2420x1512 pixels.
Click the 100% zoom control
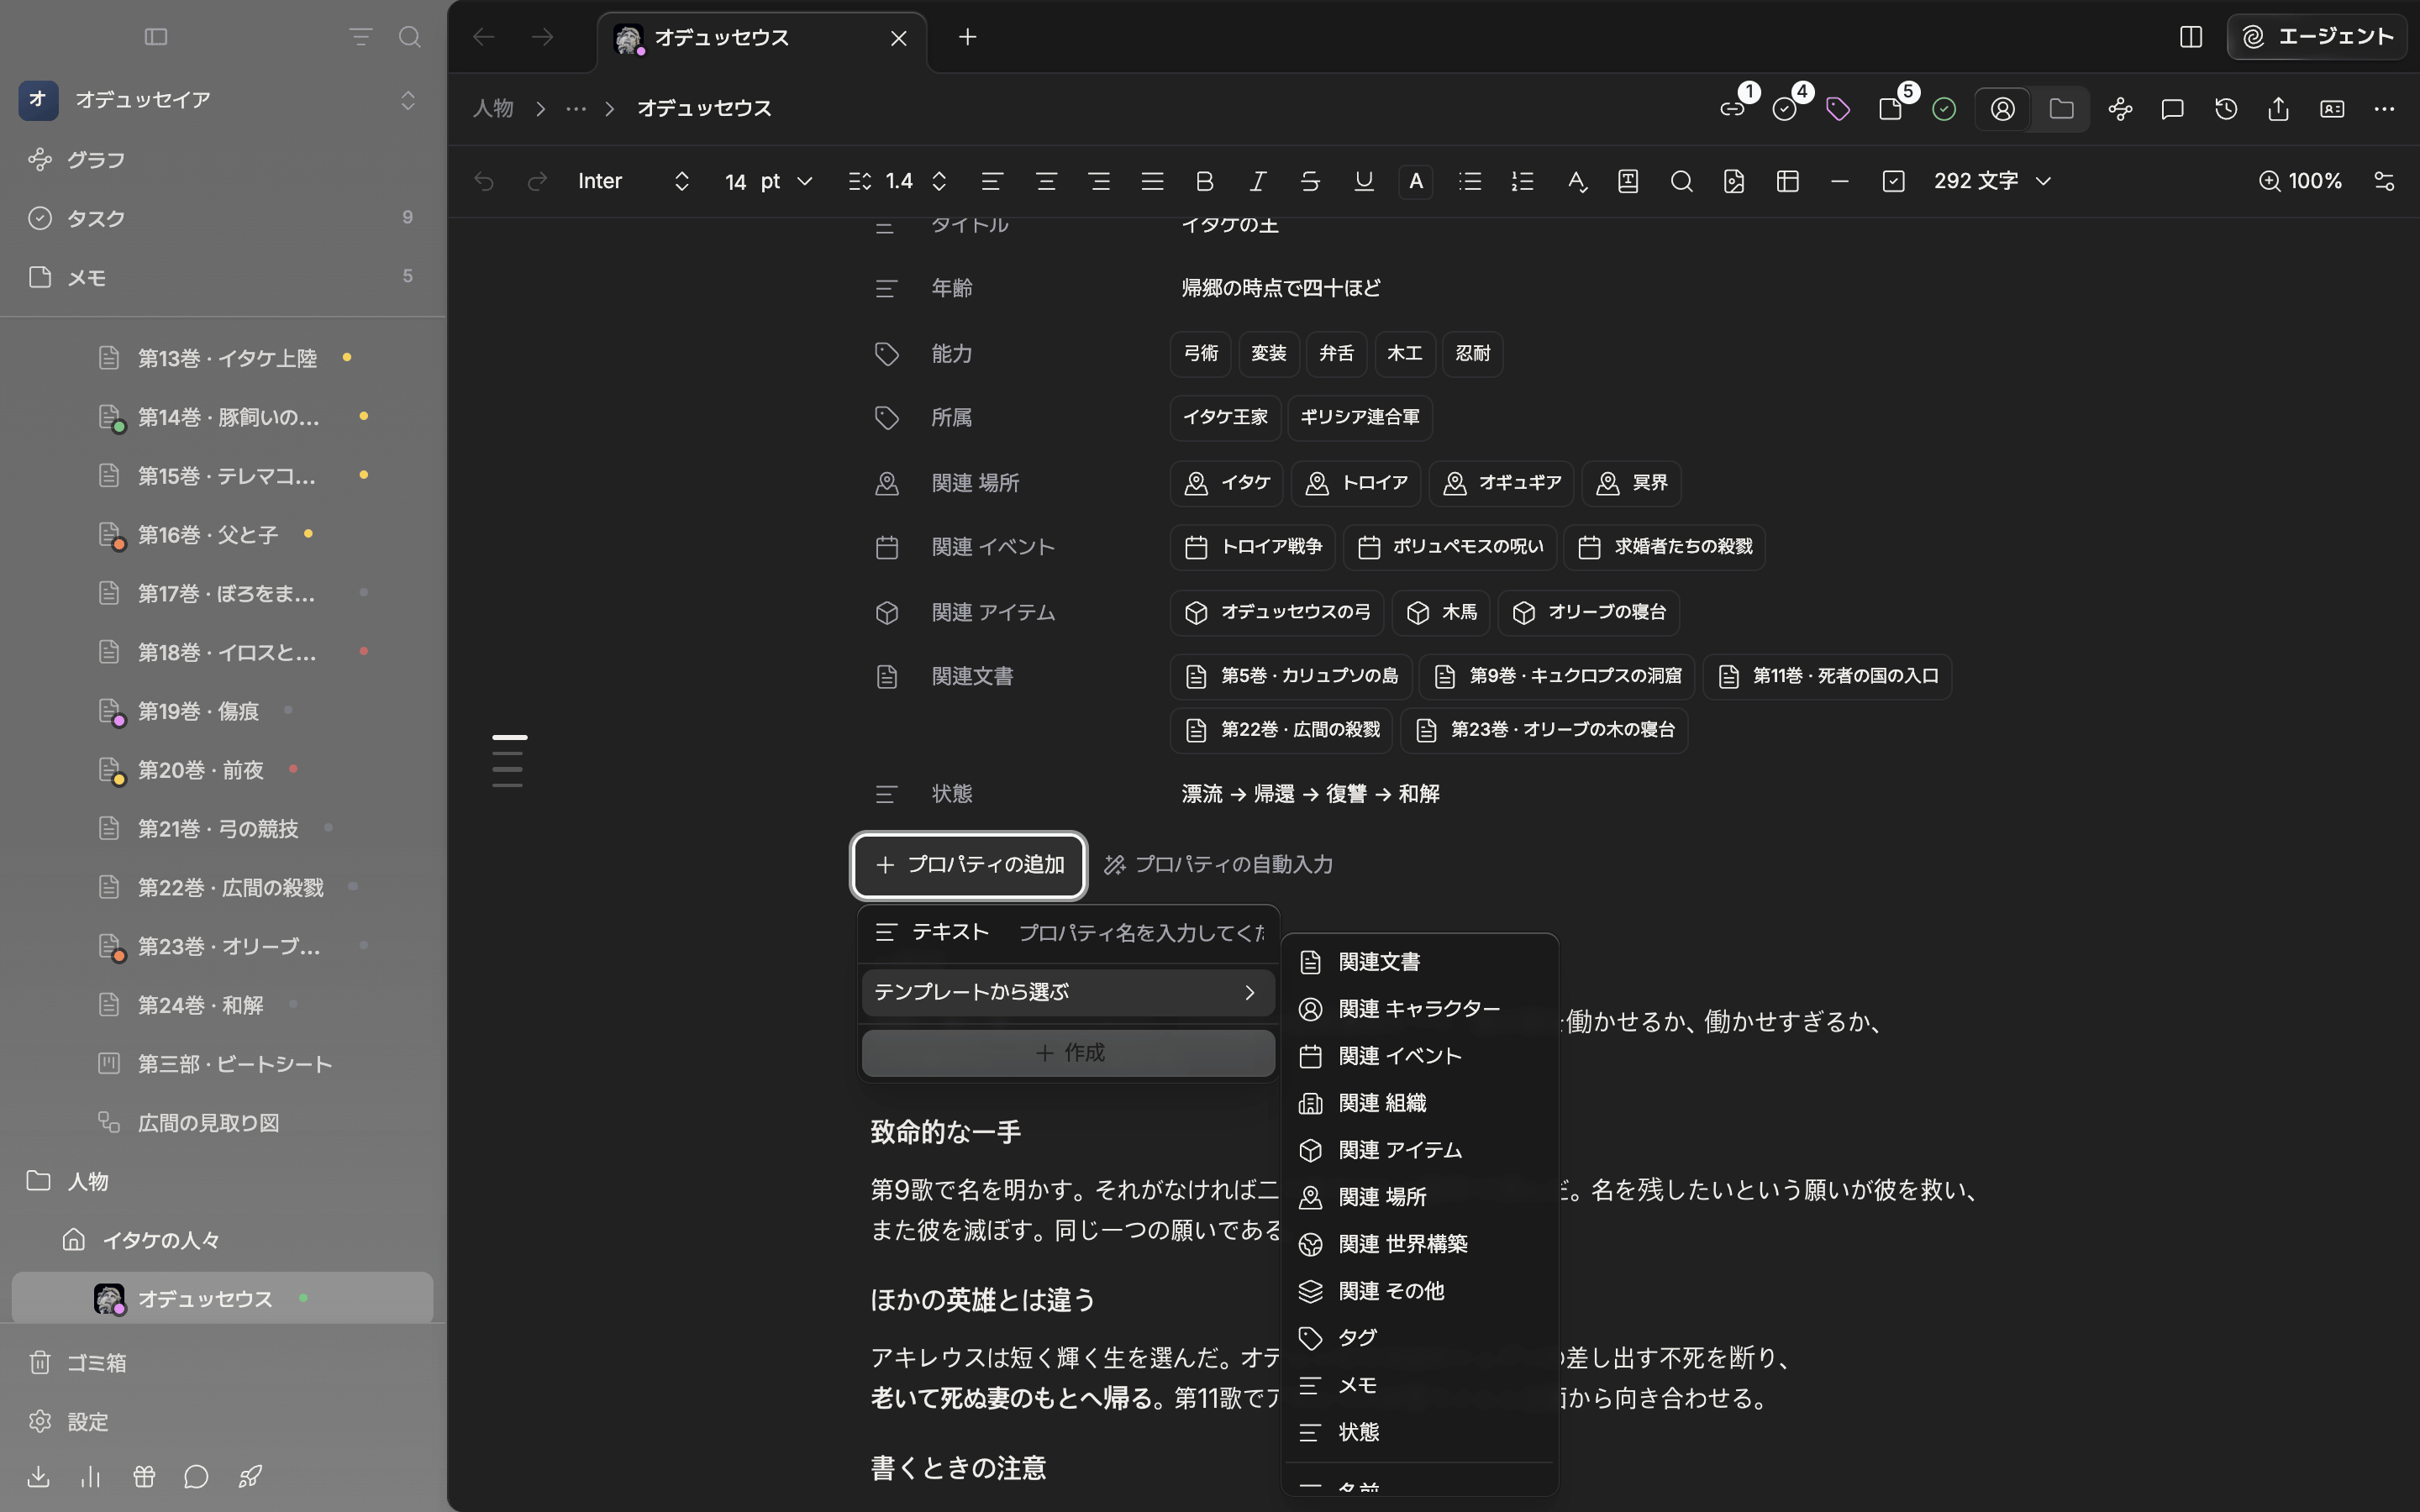tap(2300, 181)
